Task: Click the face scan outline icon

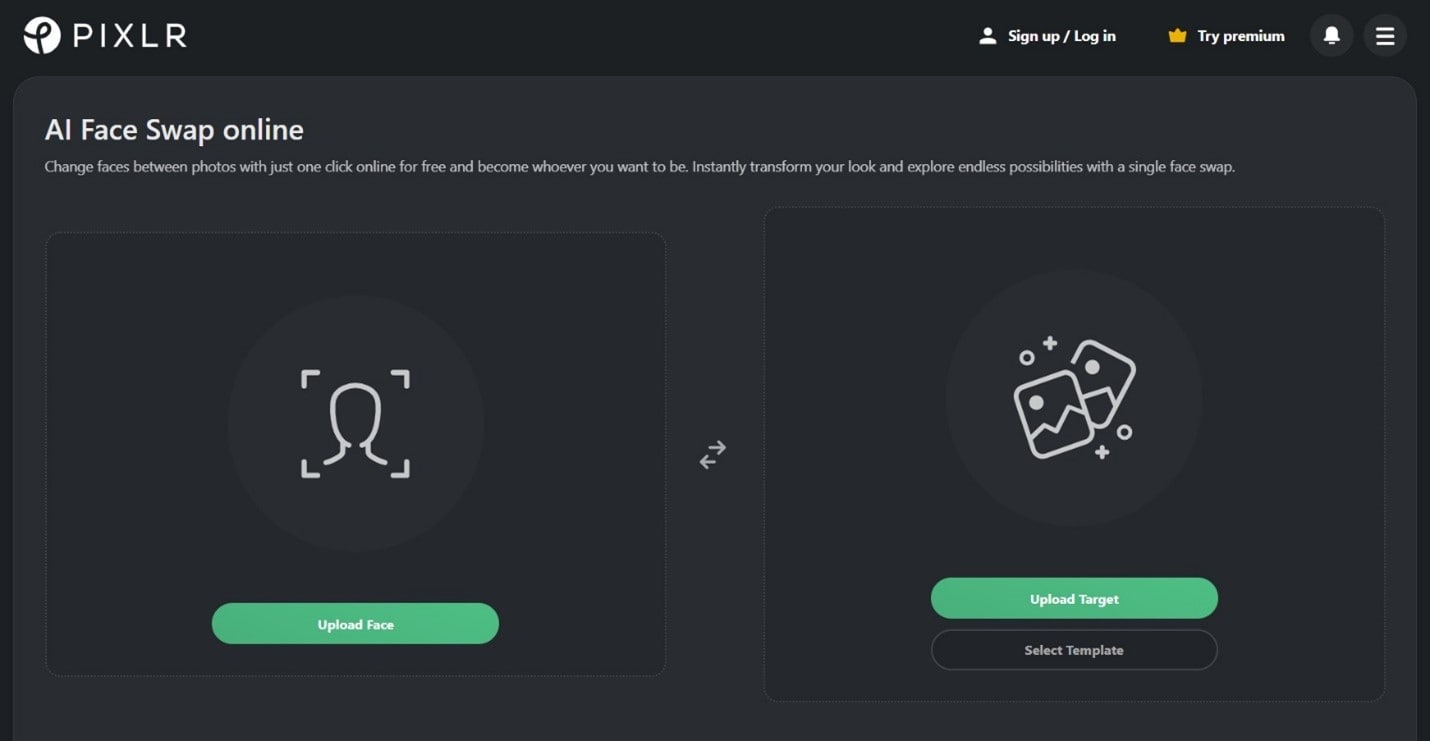Action: coord(356,424)
